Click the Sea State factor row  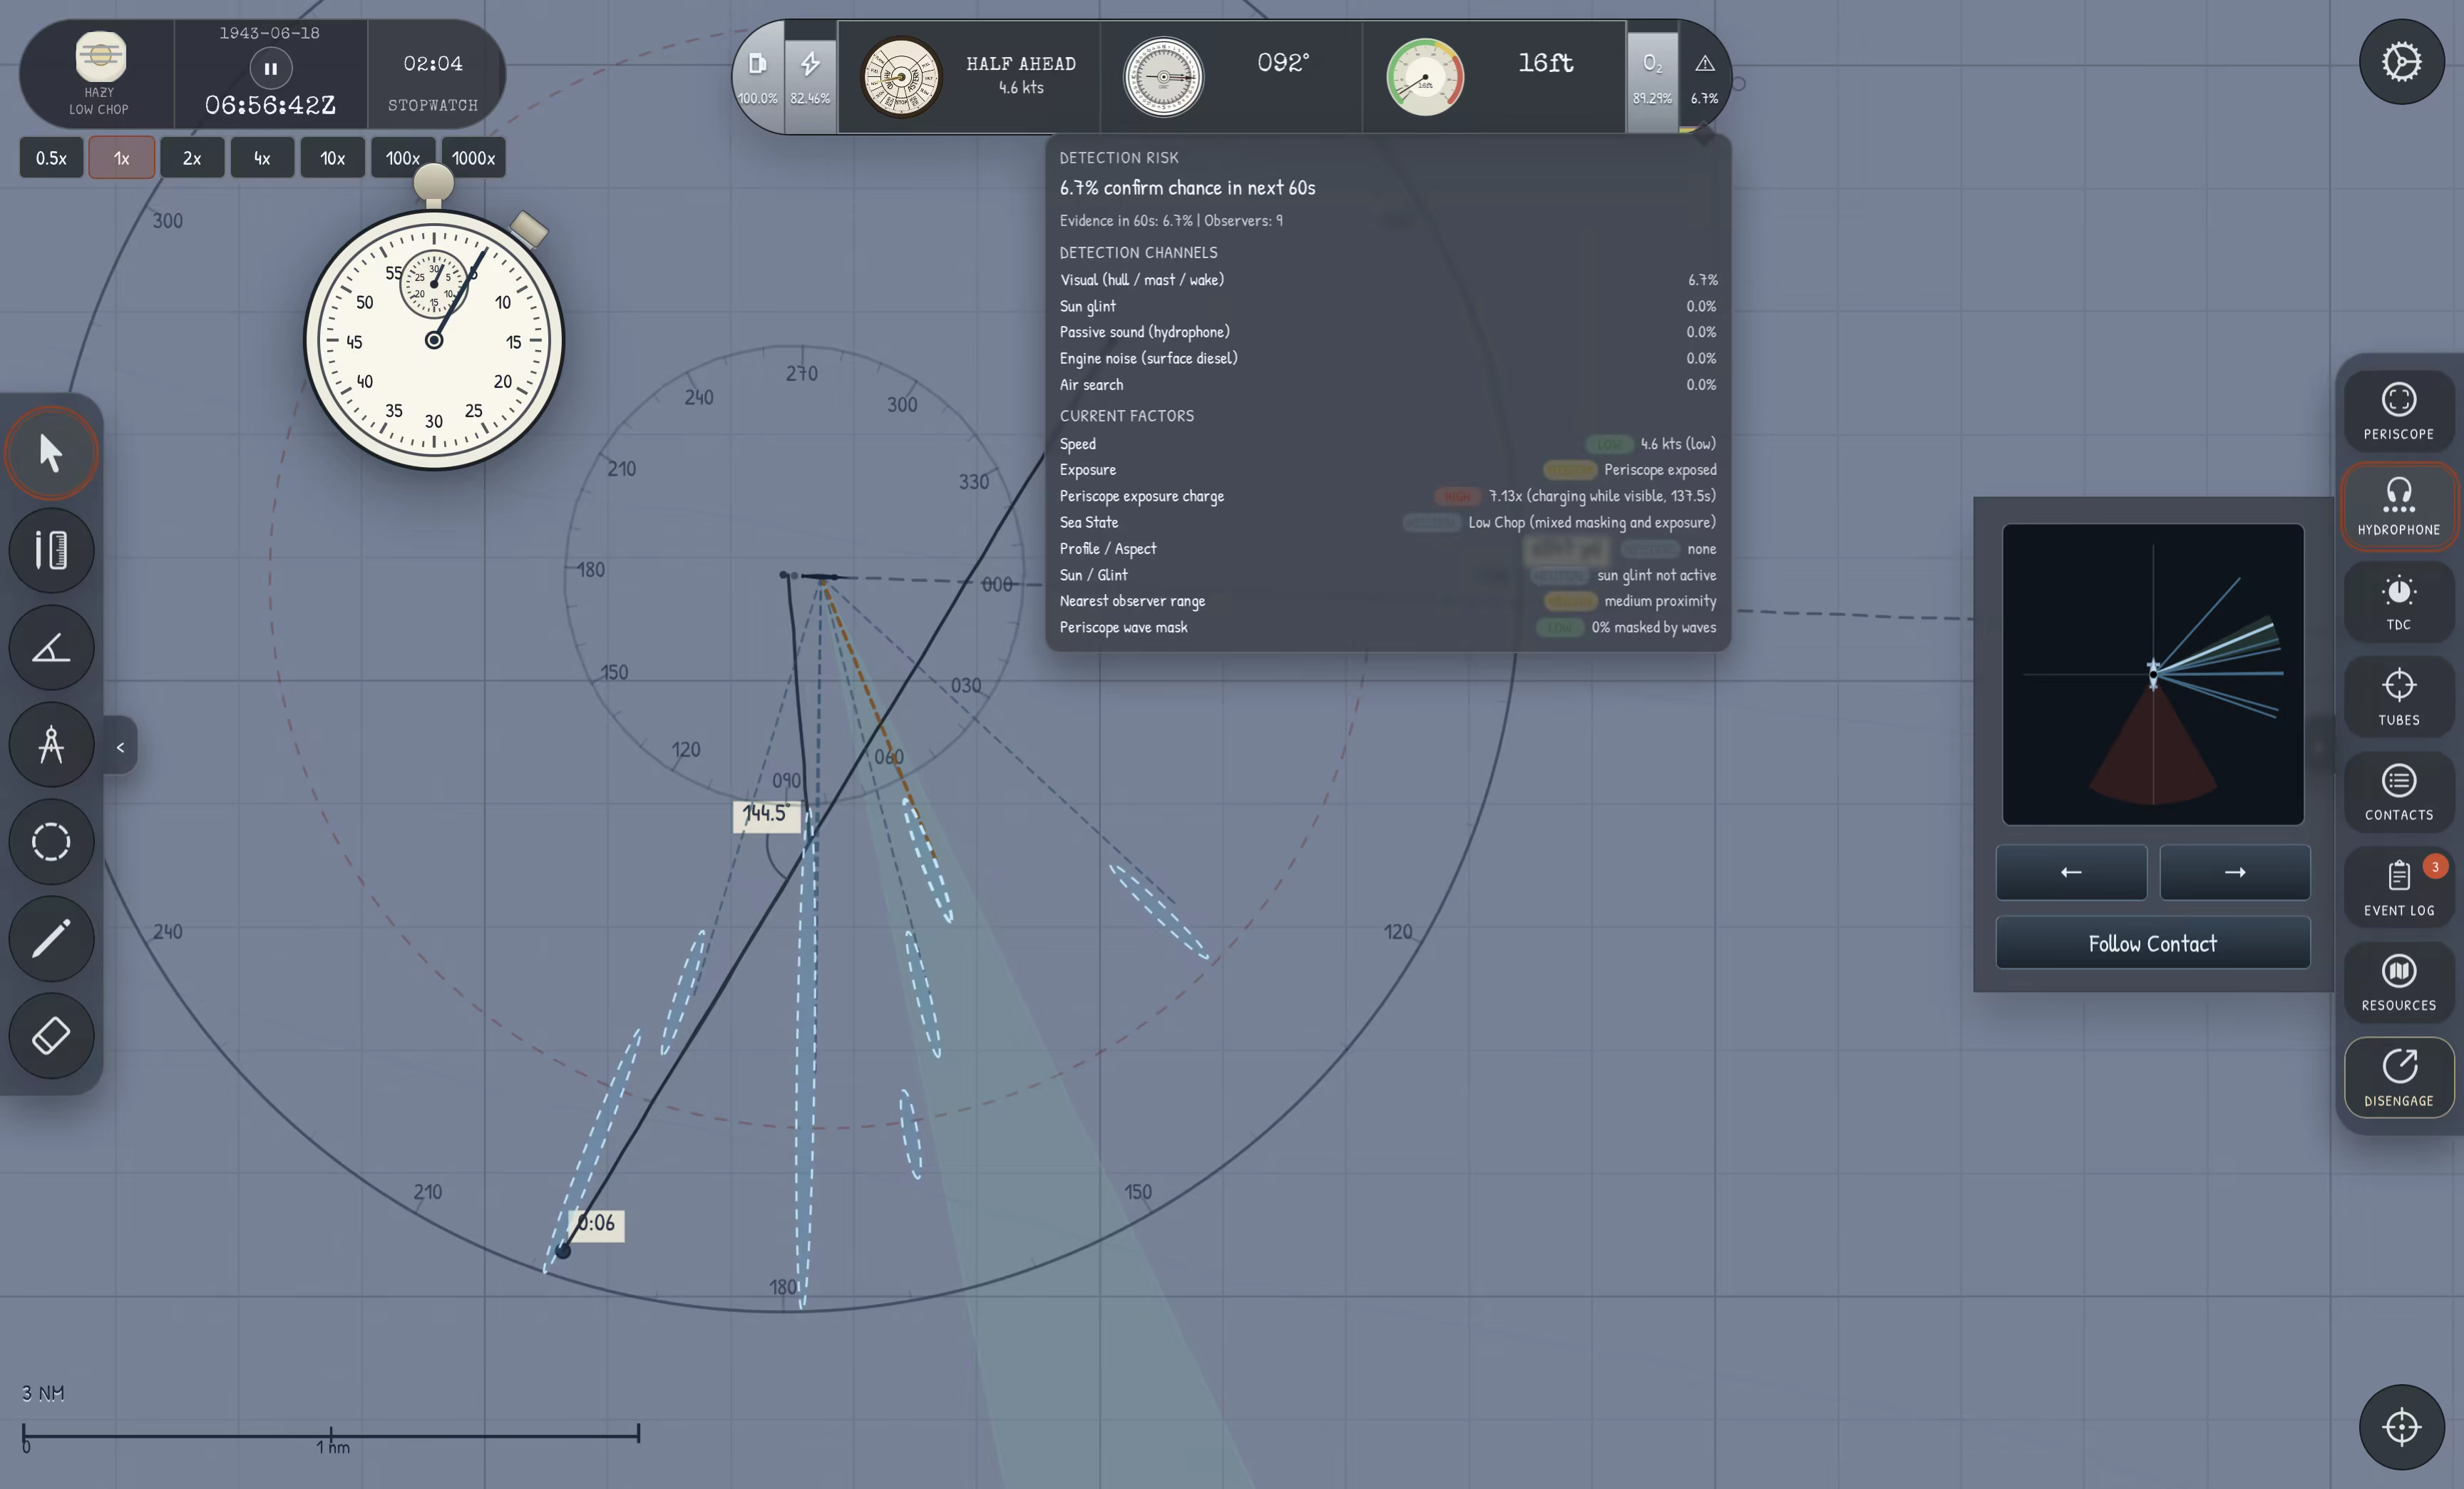(x=1388, y=522)
